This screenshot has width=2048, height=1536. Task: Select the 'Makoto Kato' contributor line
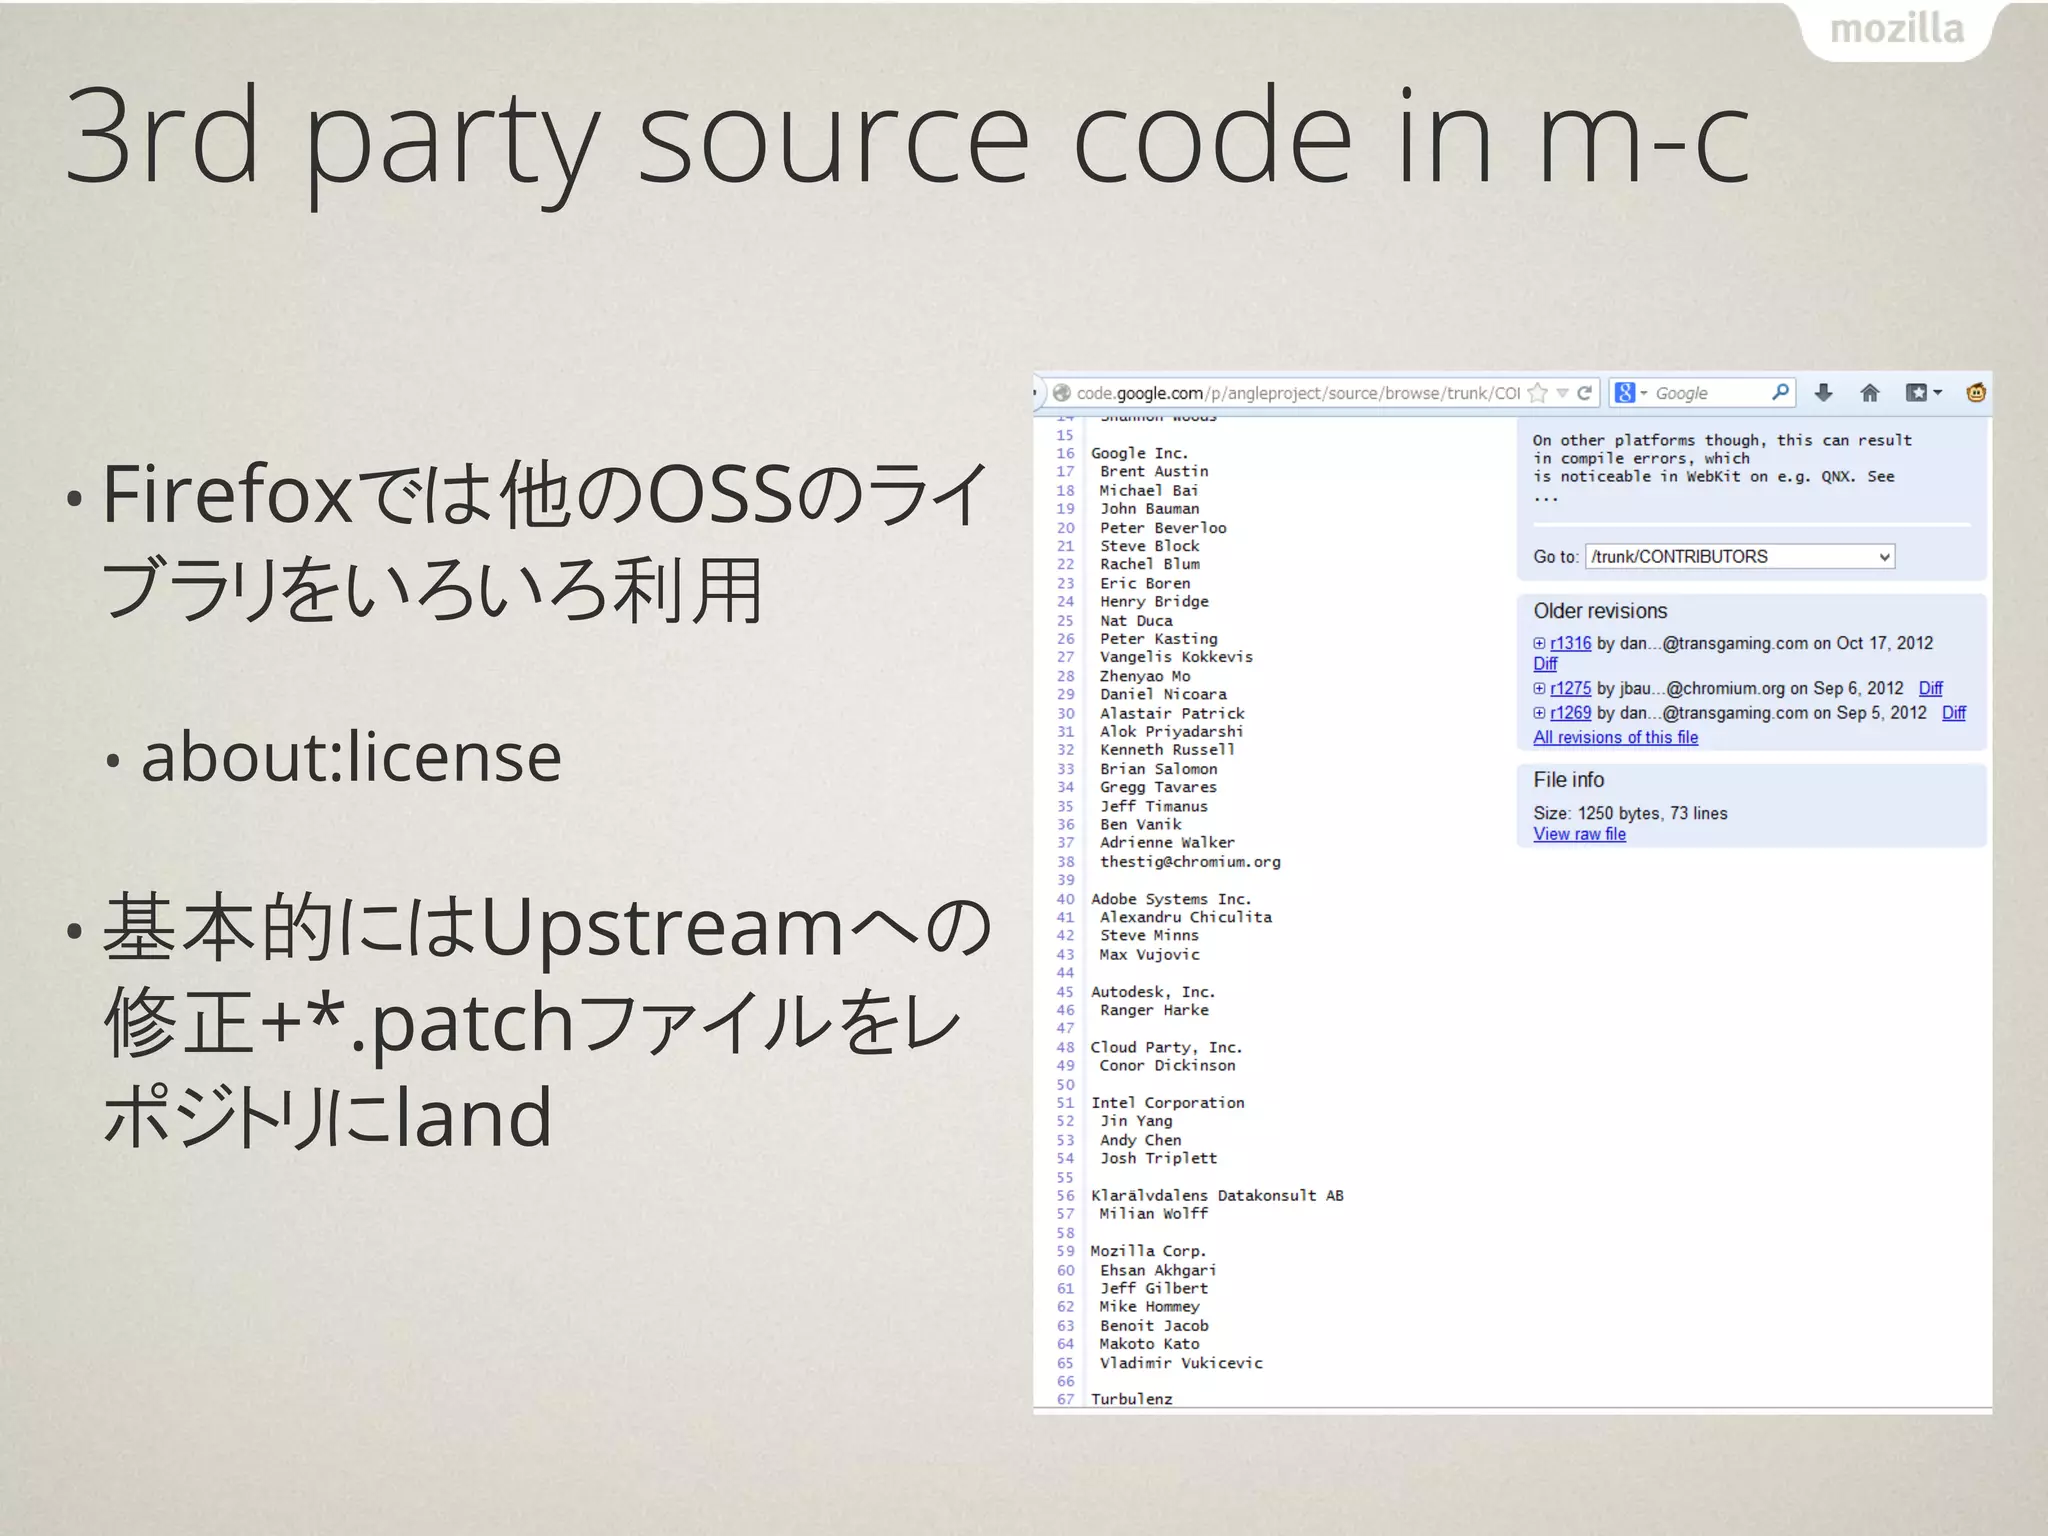(1149, 1344)
